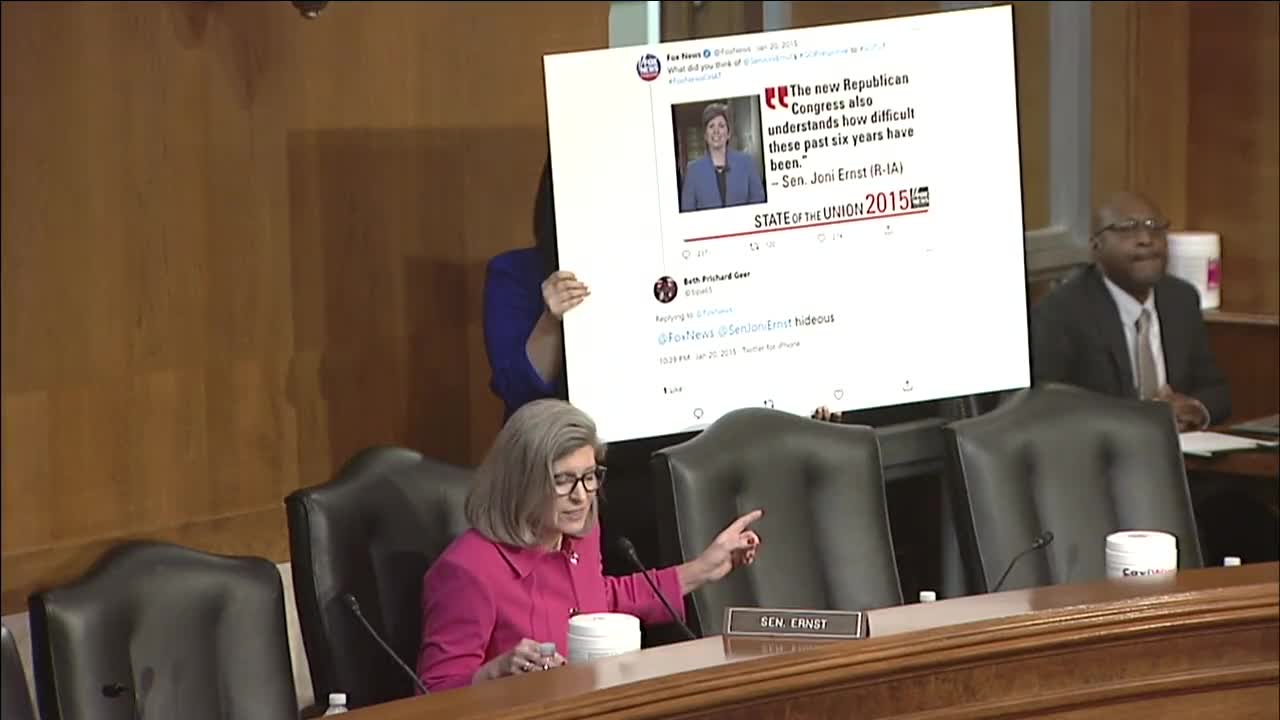1280x720 pixels.
Task: Click the wipes canister beside the nameplate
Action: (x=604, y=637)
